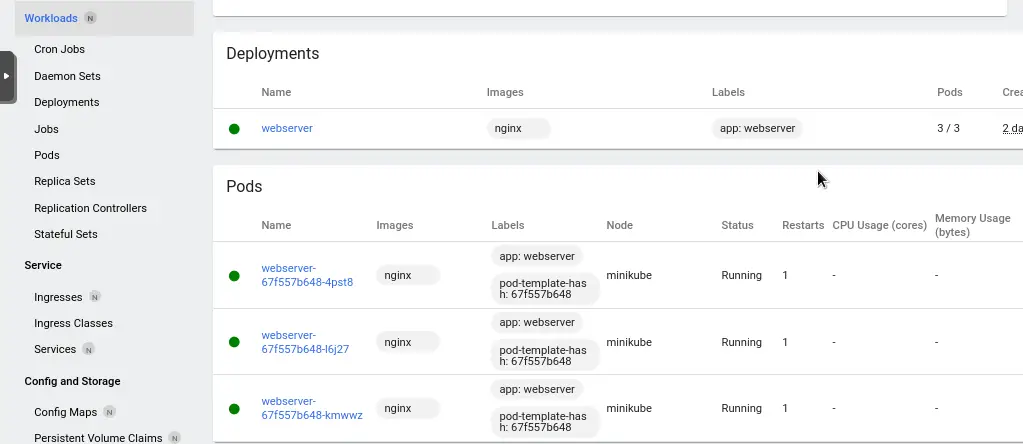Click the N badge beside Ingresses
This screenshot has width=1023, height=444.
(x=95, y=297)
